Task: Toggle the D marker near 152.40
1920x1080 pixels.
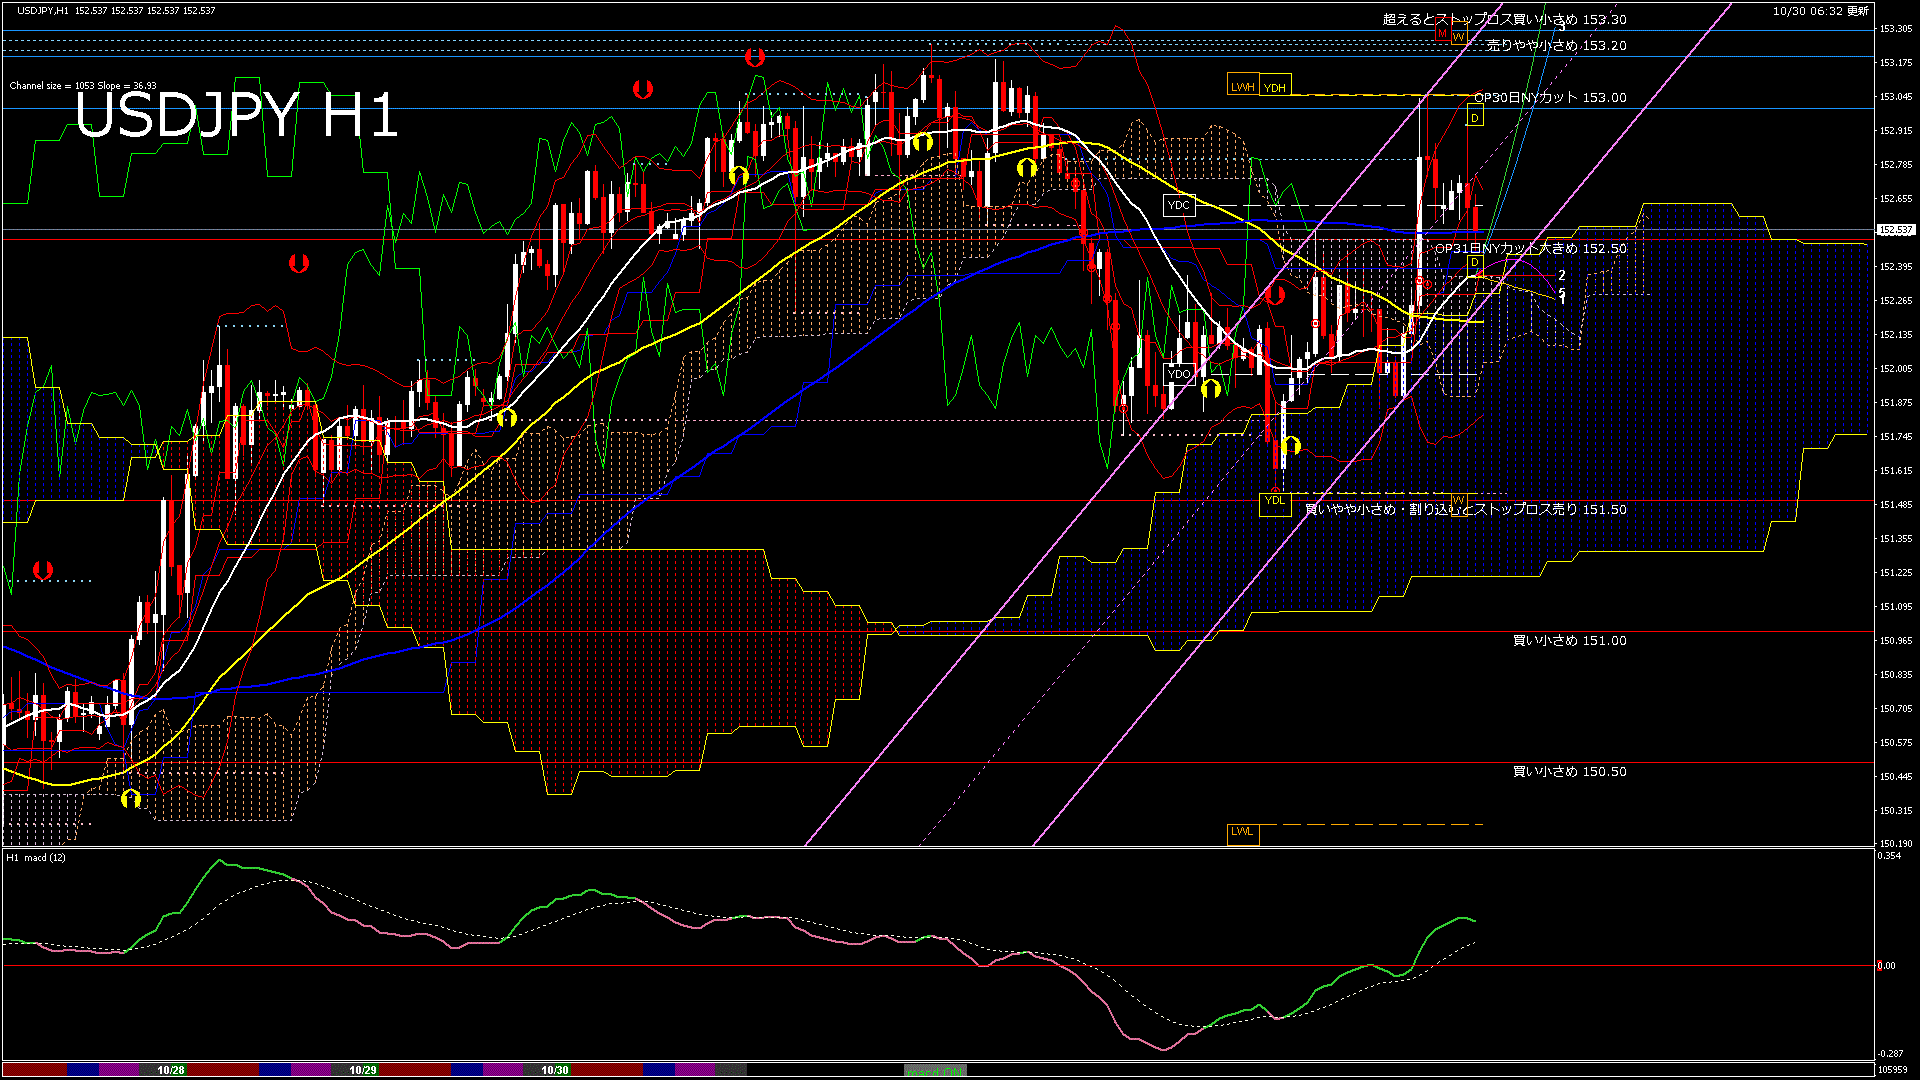Action: [x=1475, y=264]
